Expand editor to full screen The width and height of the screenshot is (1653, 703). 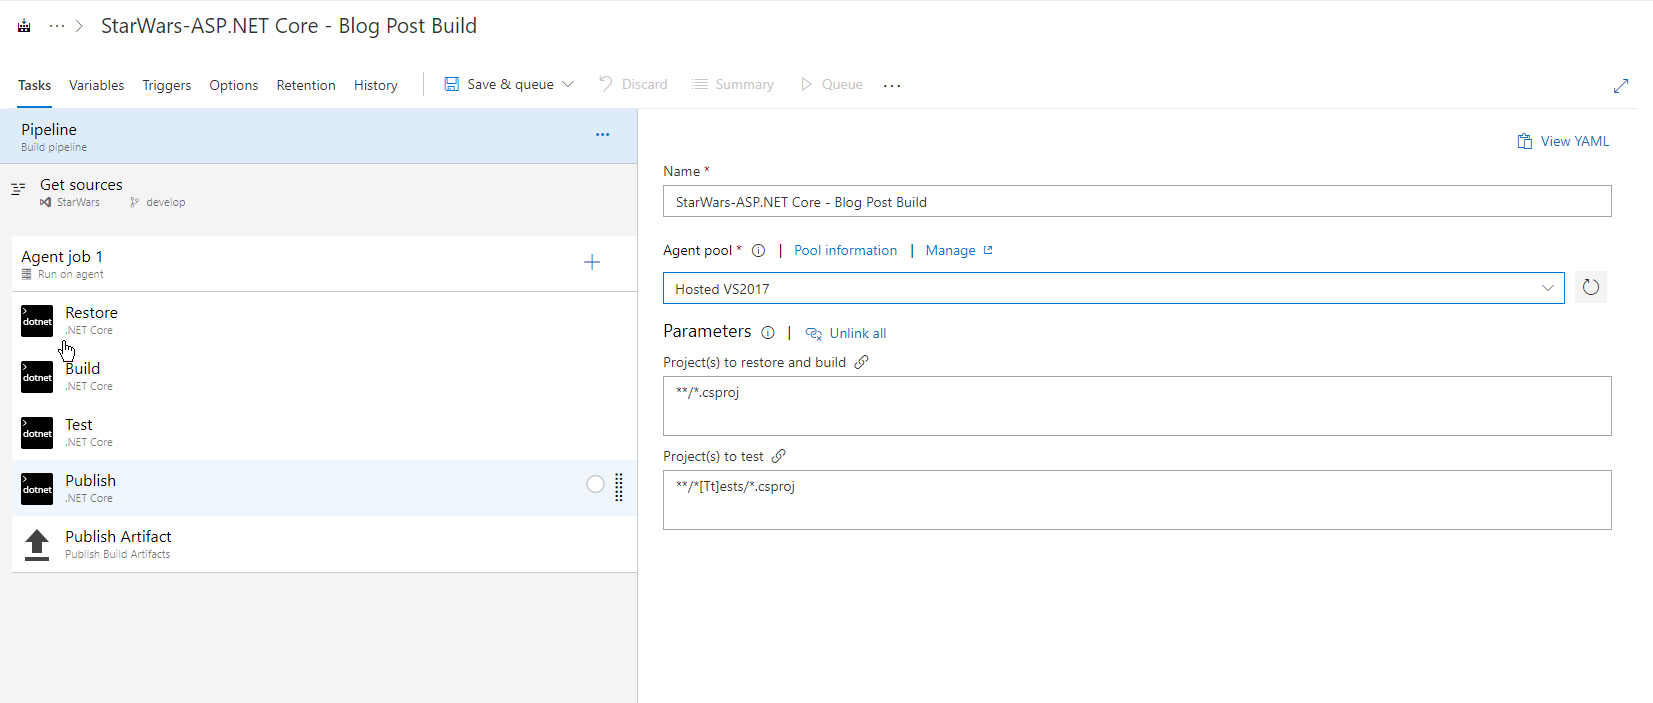(x=1621, y=86)
